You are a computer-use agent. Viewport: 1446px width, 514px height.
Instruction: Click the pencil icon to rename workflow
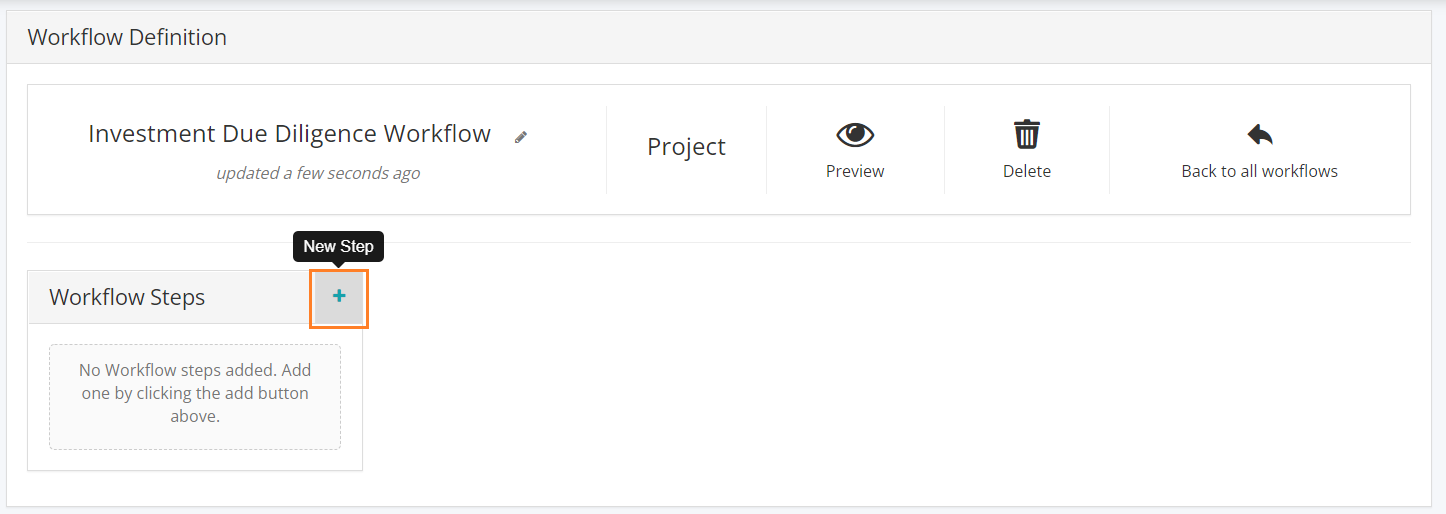[x=521, y=137]
